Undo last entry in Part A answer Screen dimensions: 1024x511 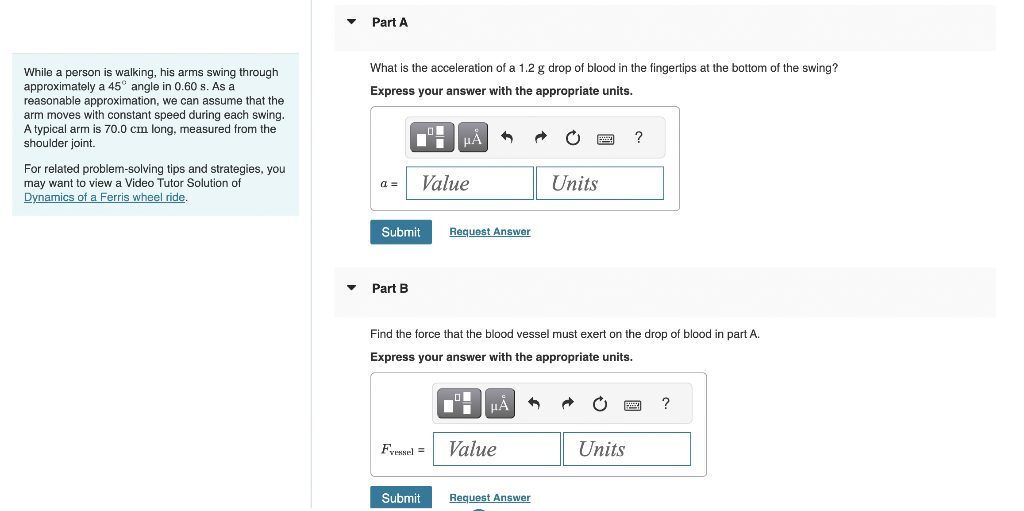click(507, 137)
